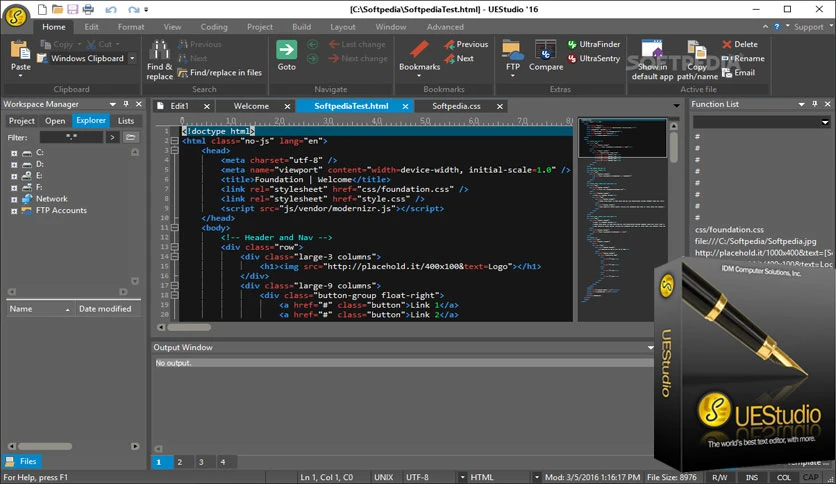Click the Support link
This screenshot has width=836, height=484.
click(x=809, y=27)
